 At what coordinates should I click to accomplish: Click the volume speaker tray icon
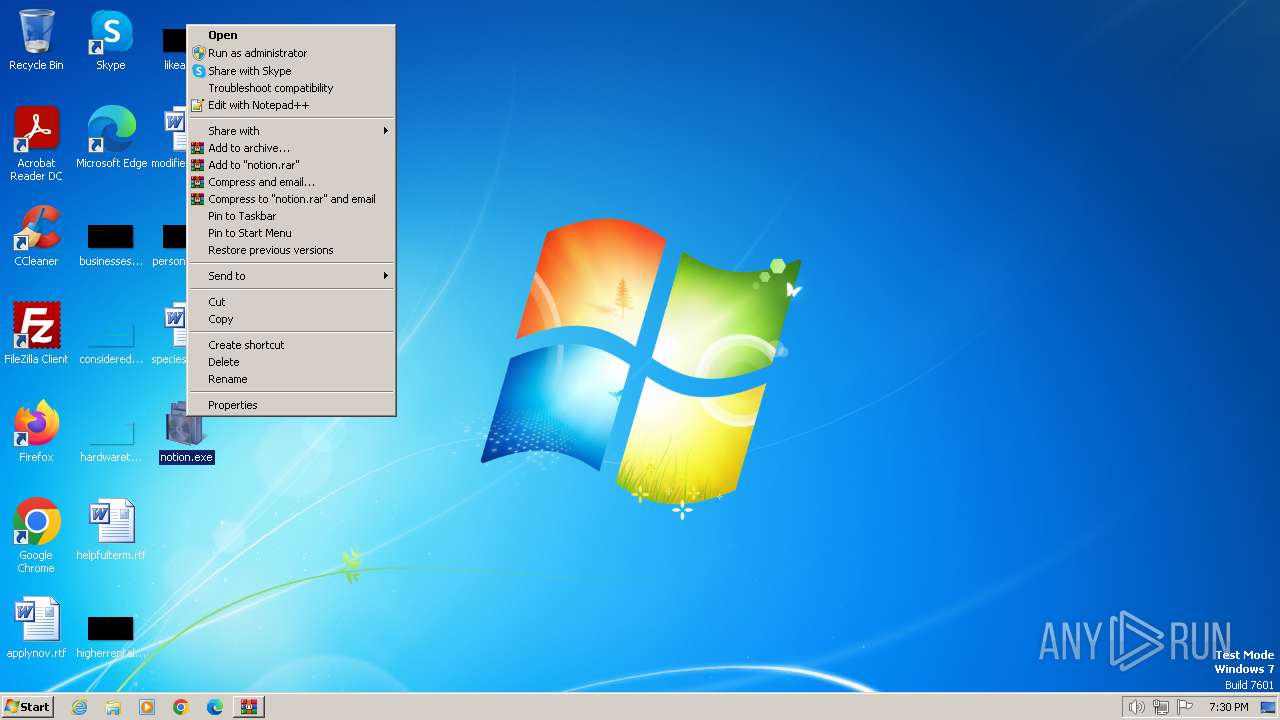pyautogui.click(x=1136, y=707)
